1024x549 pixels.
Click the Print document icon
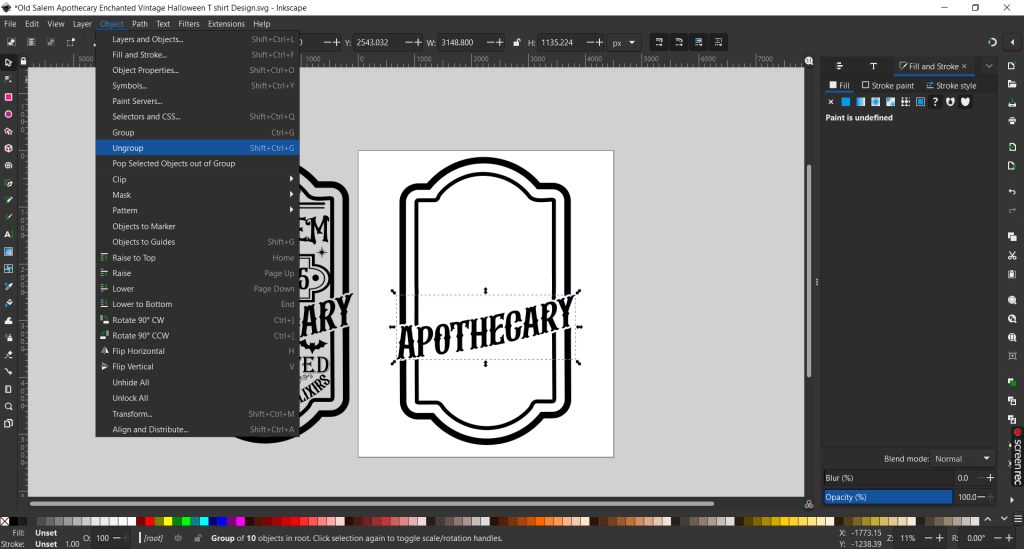1012,121
